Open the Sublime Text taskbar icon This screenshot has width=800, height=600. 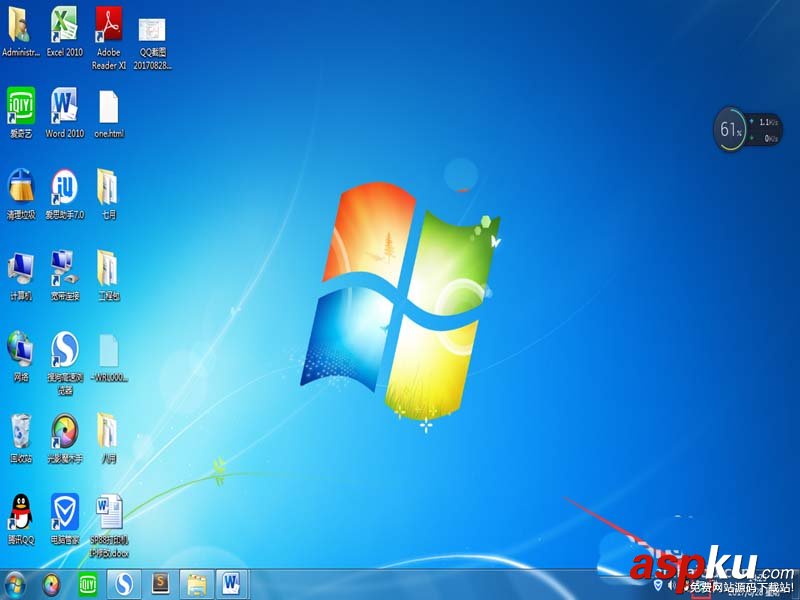tap(160, 585)
